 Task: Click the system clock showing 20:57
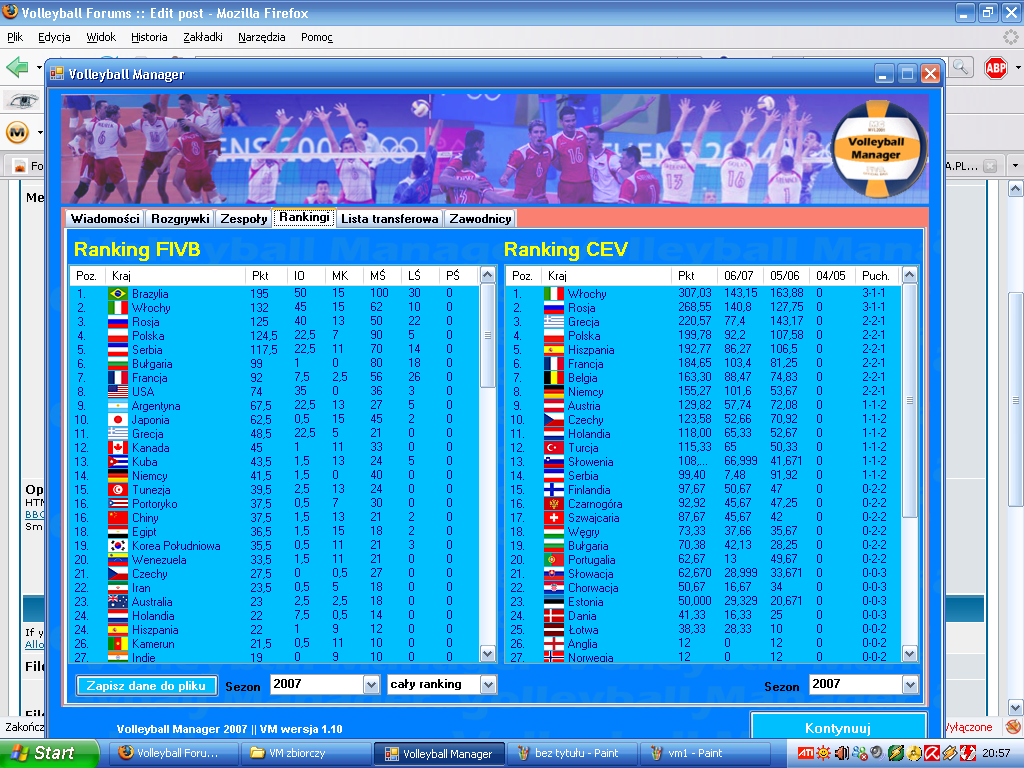pyautogui.click(x=996, y=753)
